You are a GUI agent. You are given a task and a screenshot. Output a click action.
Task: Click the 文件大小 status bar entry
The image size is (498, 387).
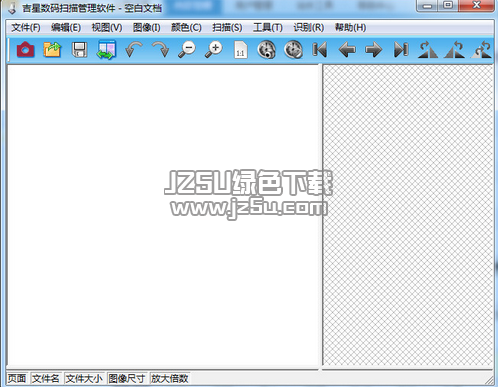click(x=84, y=378)
